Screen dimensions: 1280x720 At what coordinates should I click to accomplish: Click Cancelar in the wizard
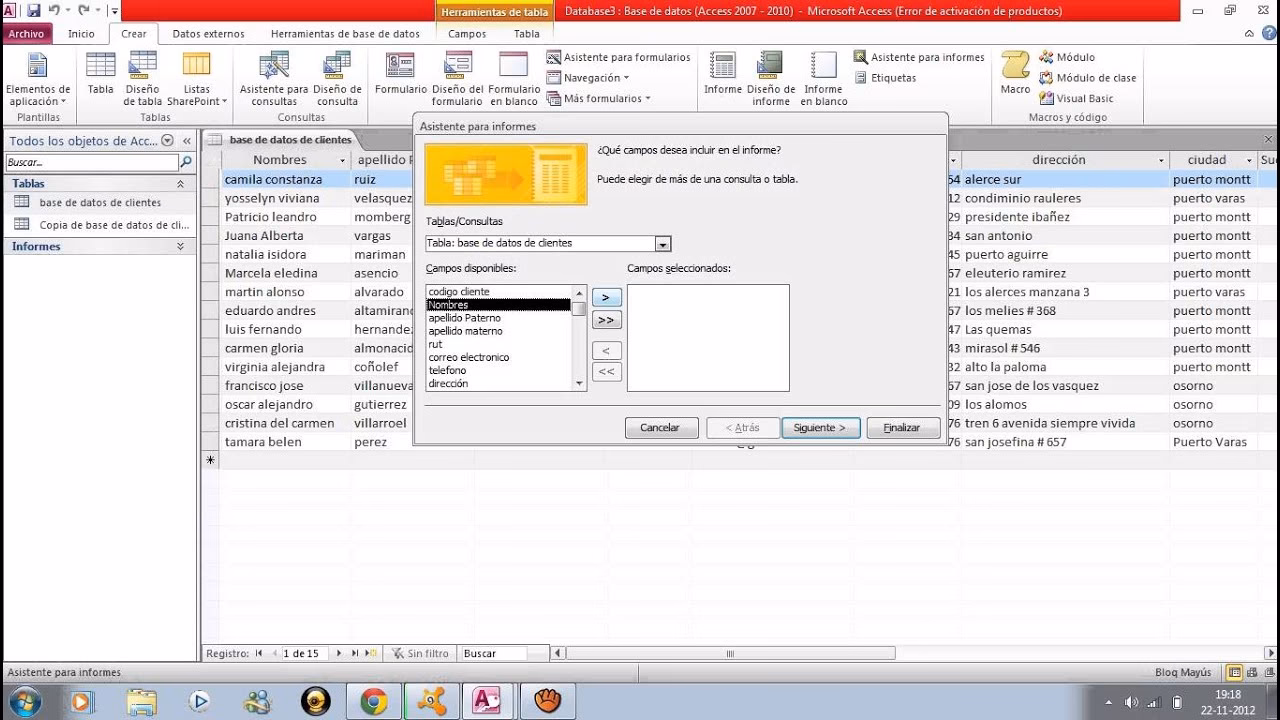tap(660, 428)
